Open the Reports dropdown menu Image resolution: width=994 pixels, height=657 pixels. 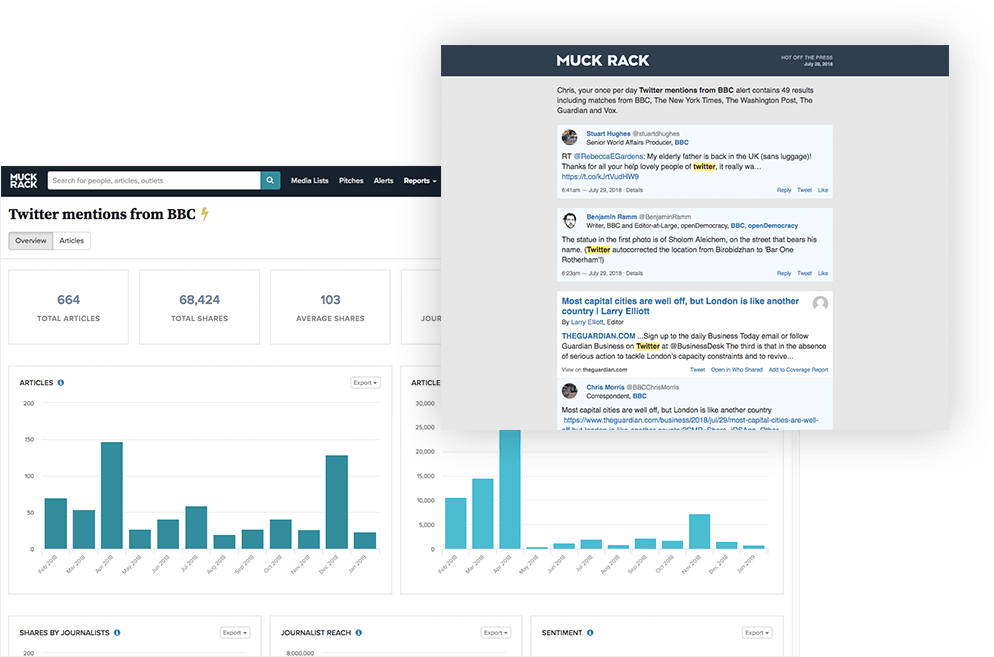420,181
